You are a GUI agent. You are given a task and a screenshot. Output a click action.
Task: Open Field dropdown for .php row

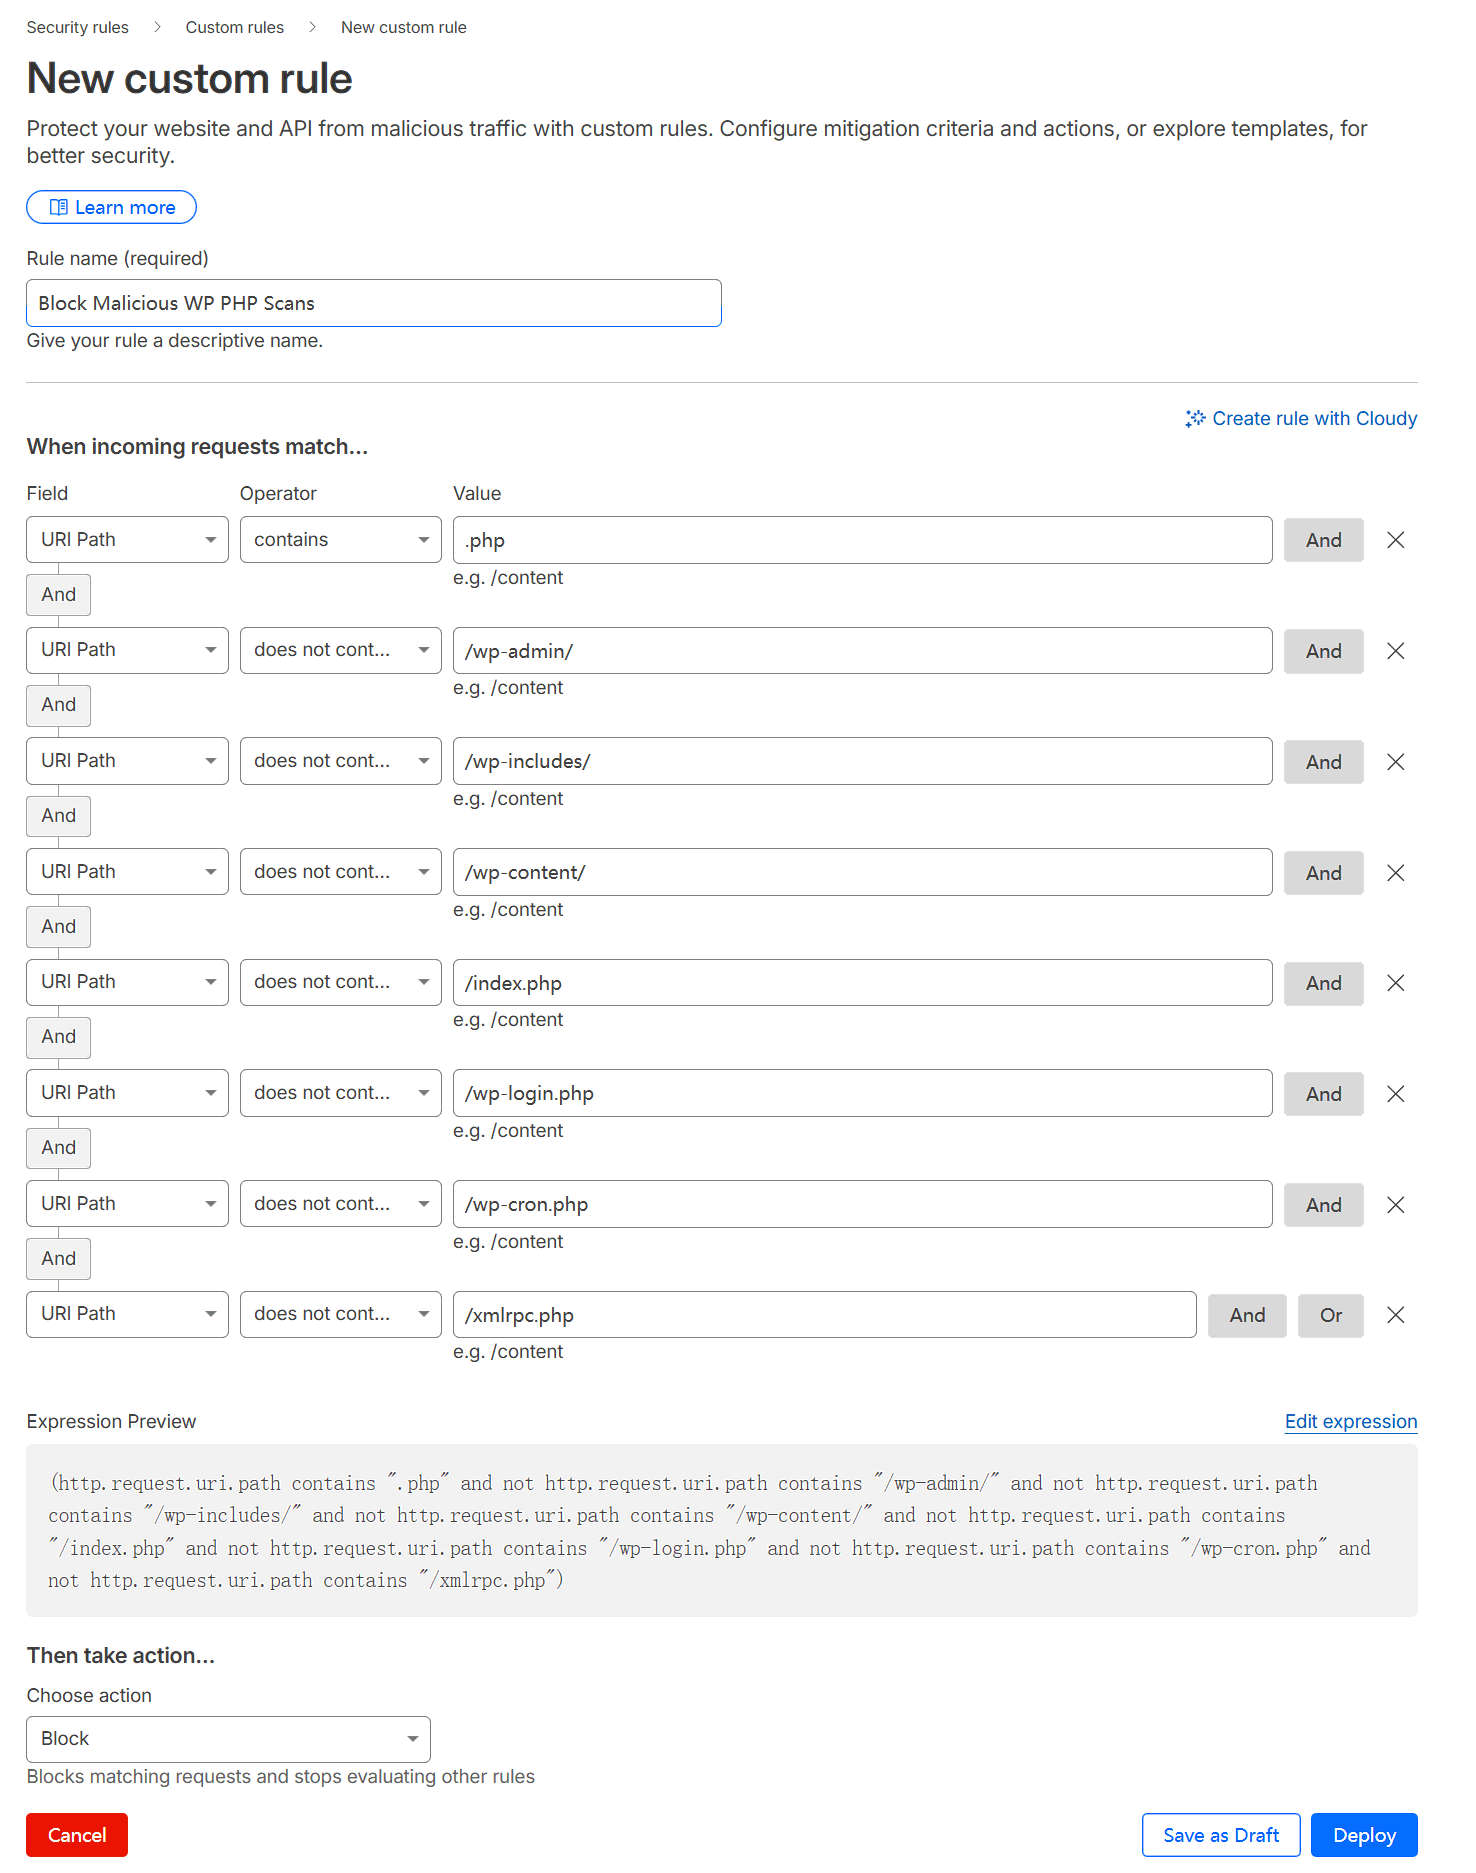[127, 540]
